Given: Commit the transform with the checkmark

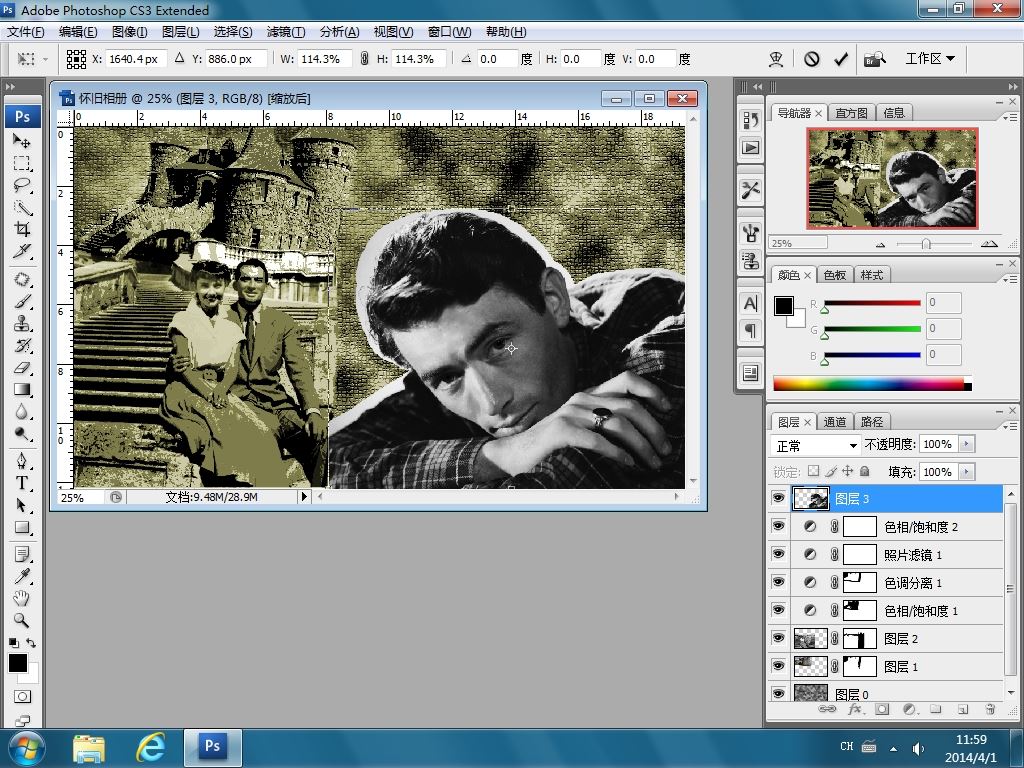Looking at the screenshot, I should pyautogui.click(x=840, y=59).
